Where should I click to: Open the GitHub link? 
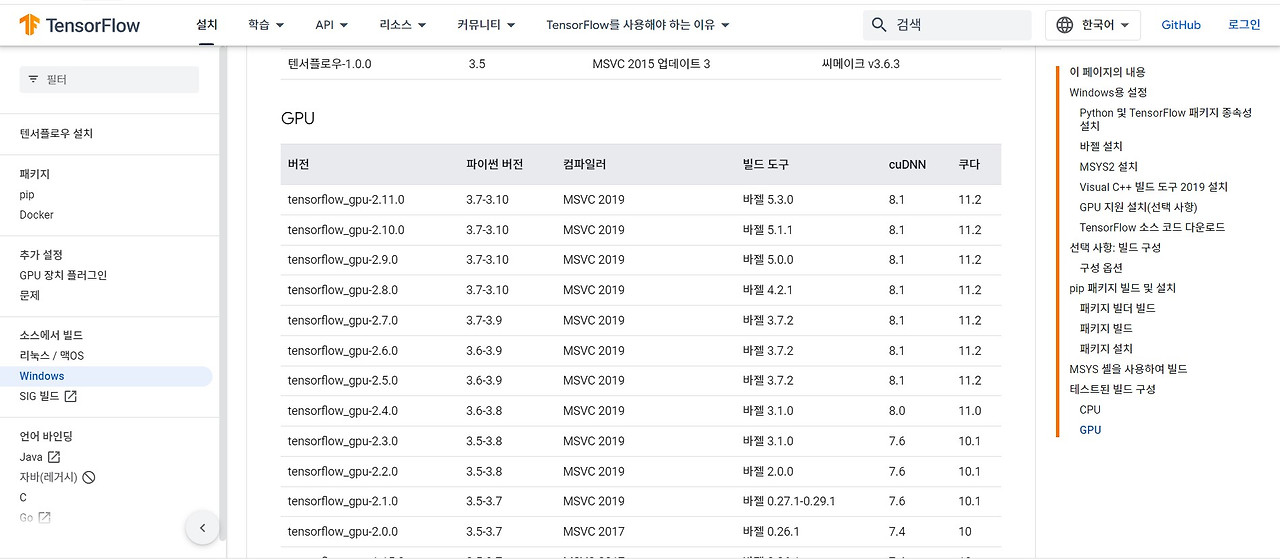tap(1181, 25)
